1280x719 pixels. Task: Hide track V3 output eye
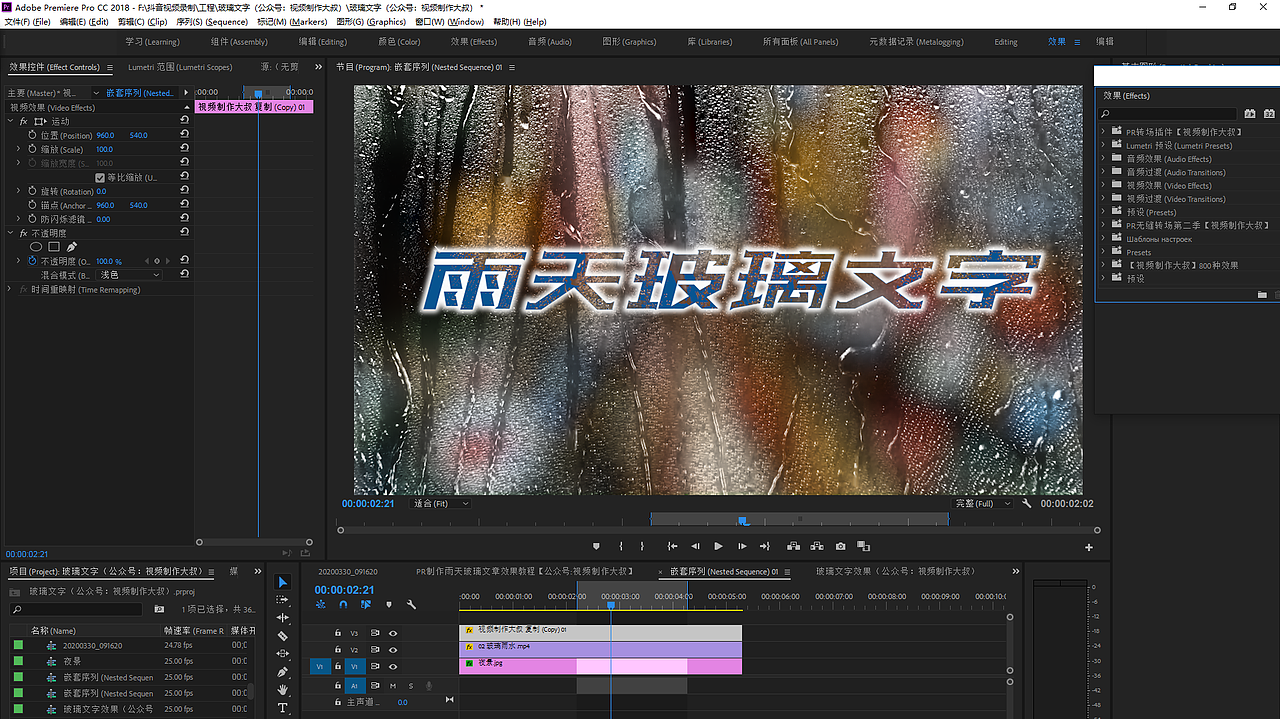click(x=393, y=633)
